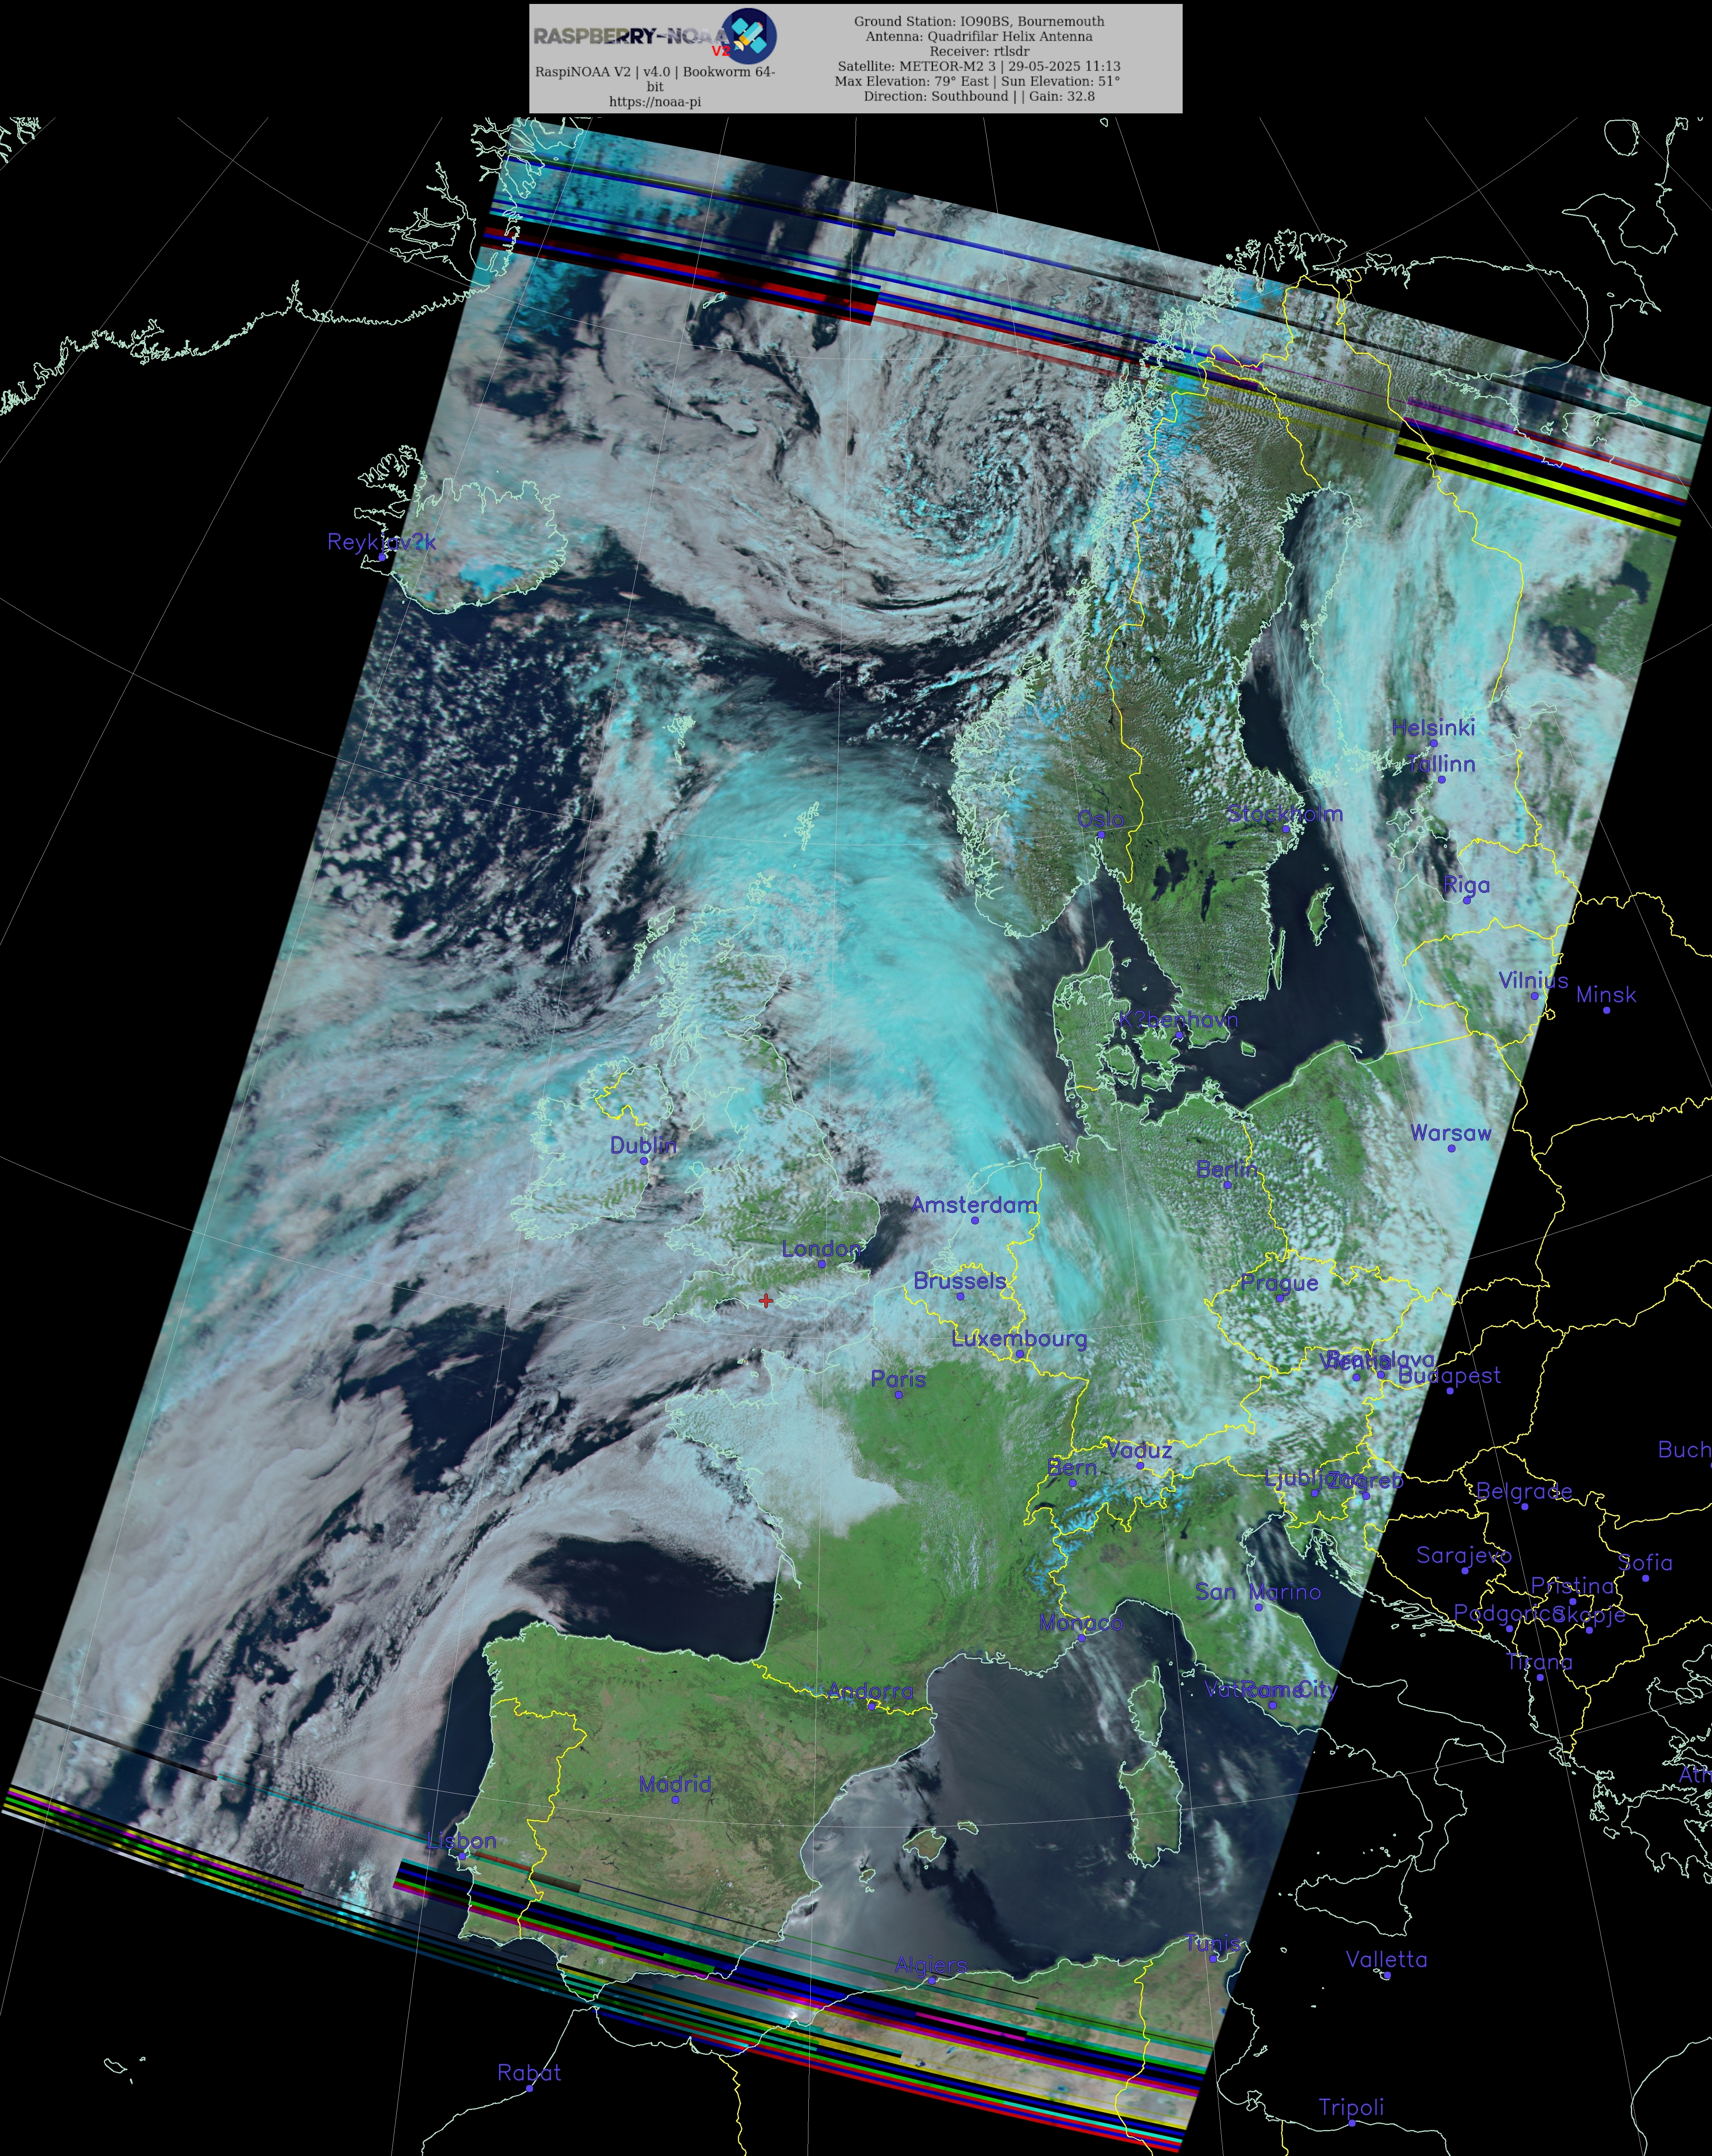The image size is (1712, 2156).
Task: Click the Lisbon city label
Action: [461, 1841]
